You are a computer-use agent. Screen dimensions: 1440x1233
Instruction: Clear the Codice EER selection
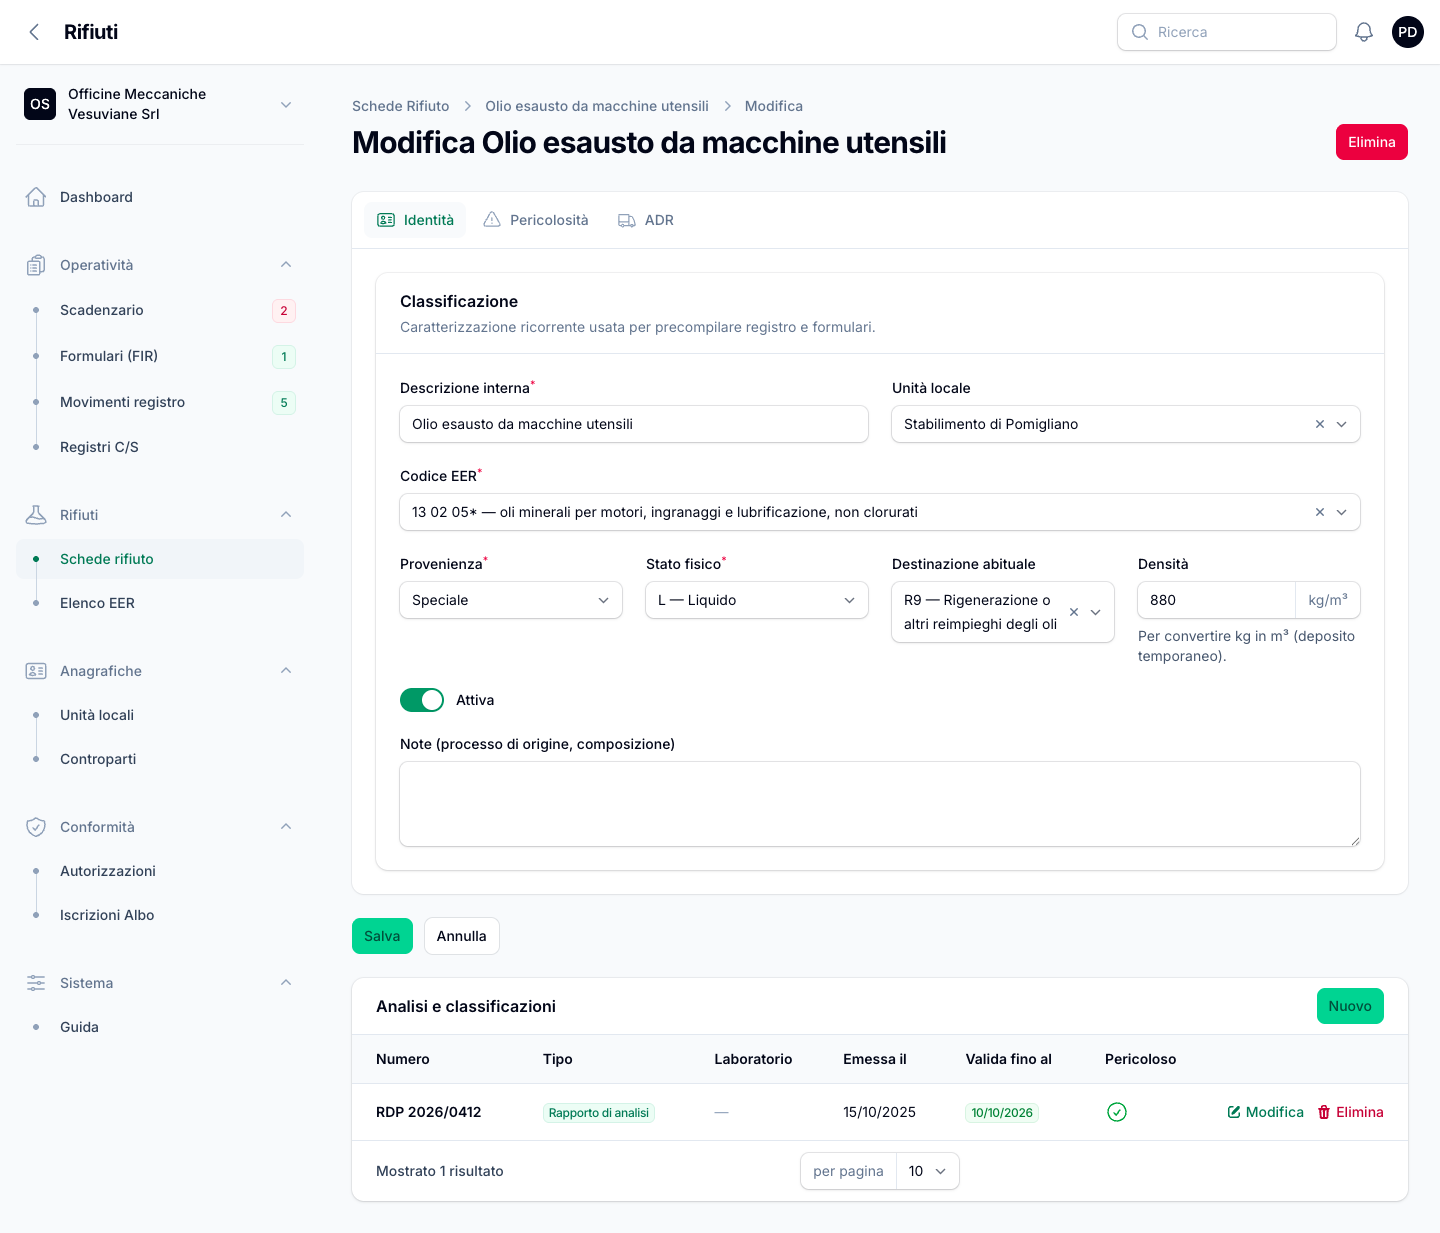click(1320, 512)
